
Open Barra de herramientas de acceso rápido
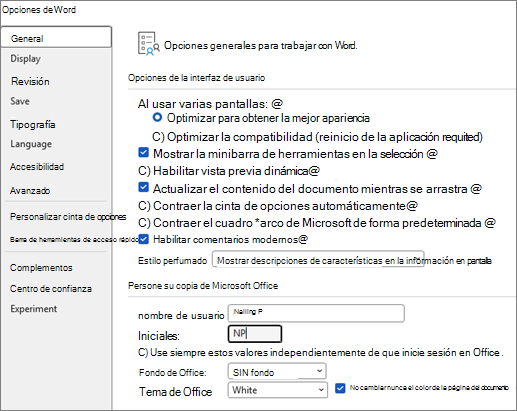point(74,239)
